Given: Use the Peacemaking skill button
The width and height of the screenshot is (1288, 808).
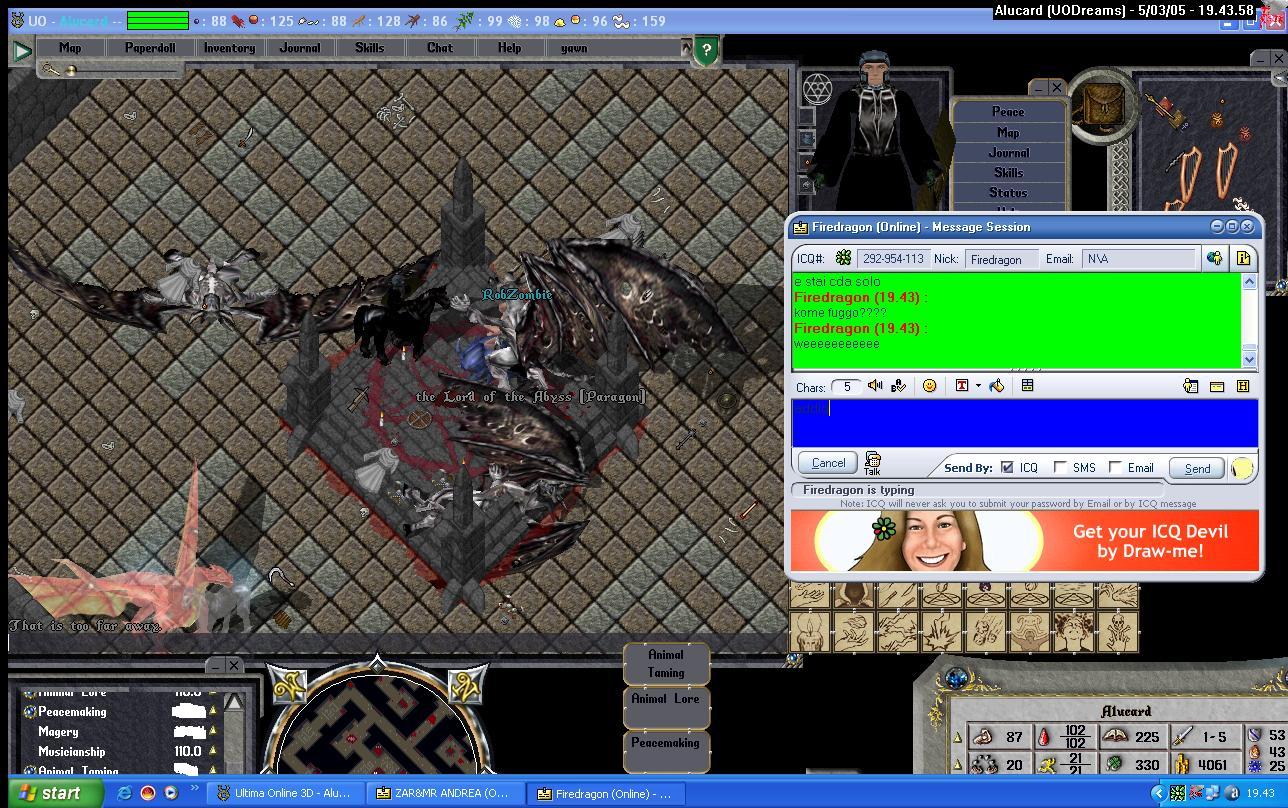Looking at the screenshot, I should point(666,750).
